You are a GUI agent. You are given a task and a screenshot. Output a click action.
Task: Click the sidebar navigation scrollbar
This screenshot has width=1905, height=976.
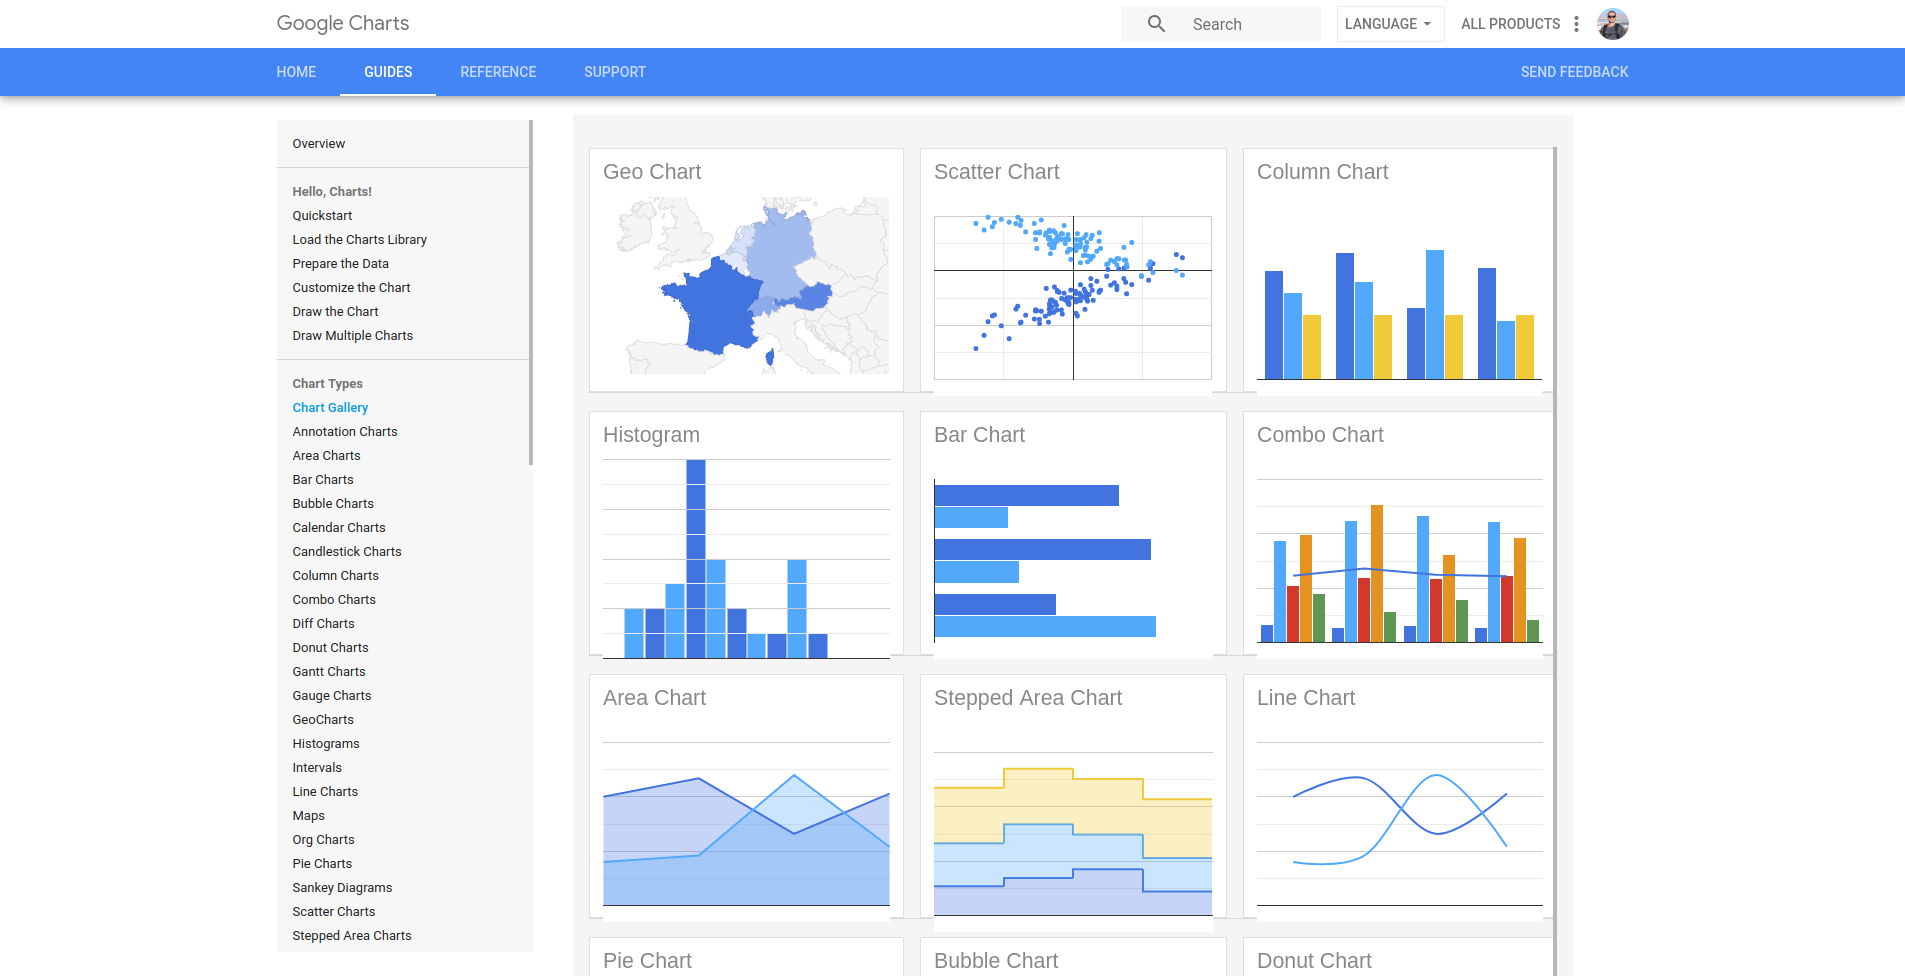tap(531, 293)
